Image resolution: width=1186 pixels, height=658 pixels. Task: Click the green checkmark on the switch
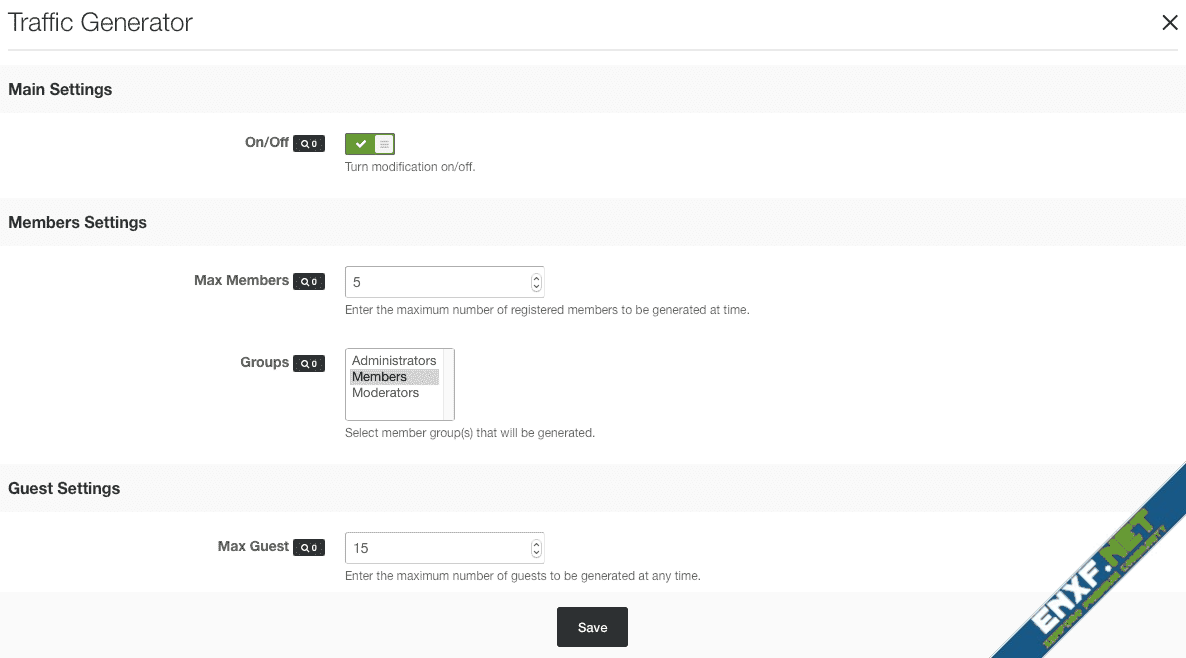[x=360, y=144]
